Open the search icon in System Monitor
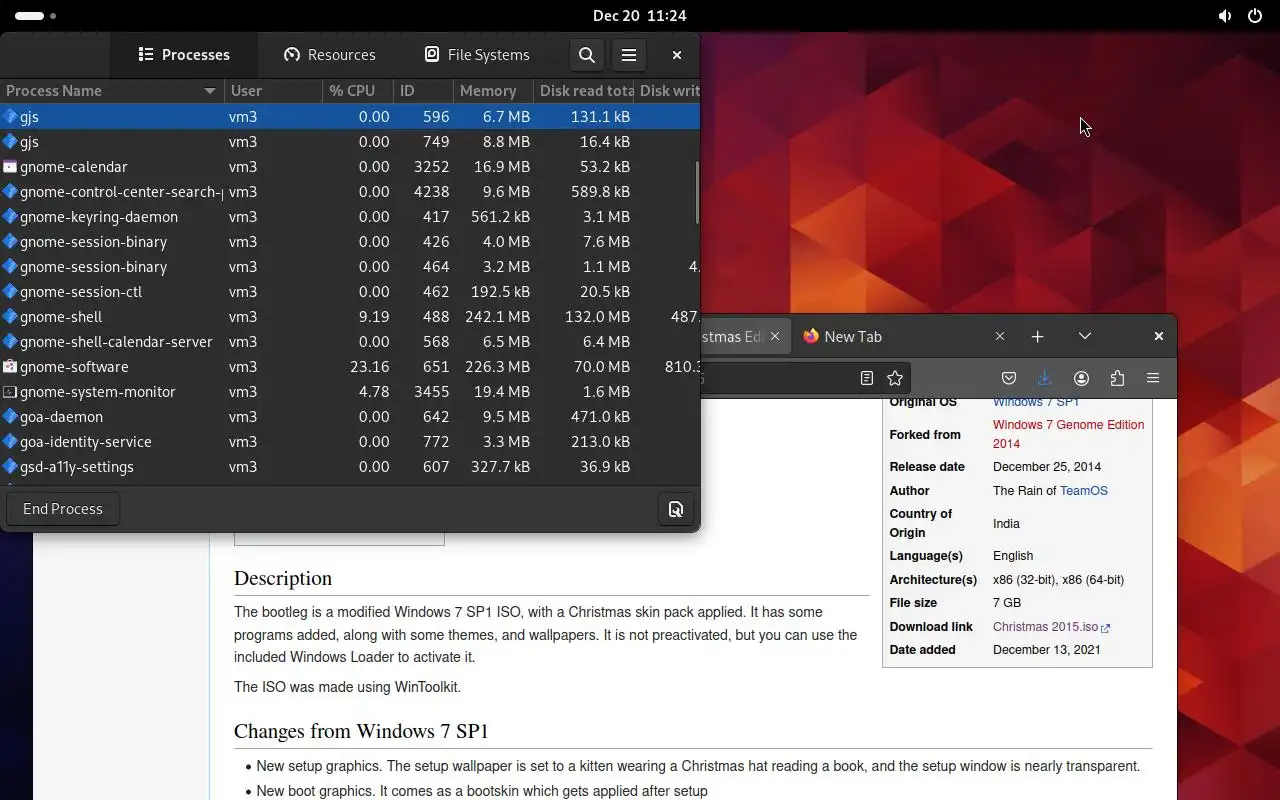The width and height of the screenshot is (1280, 800). click(587, 55)
